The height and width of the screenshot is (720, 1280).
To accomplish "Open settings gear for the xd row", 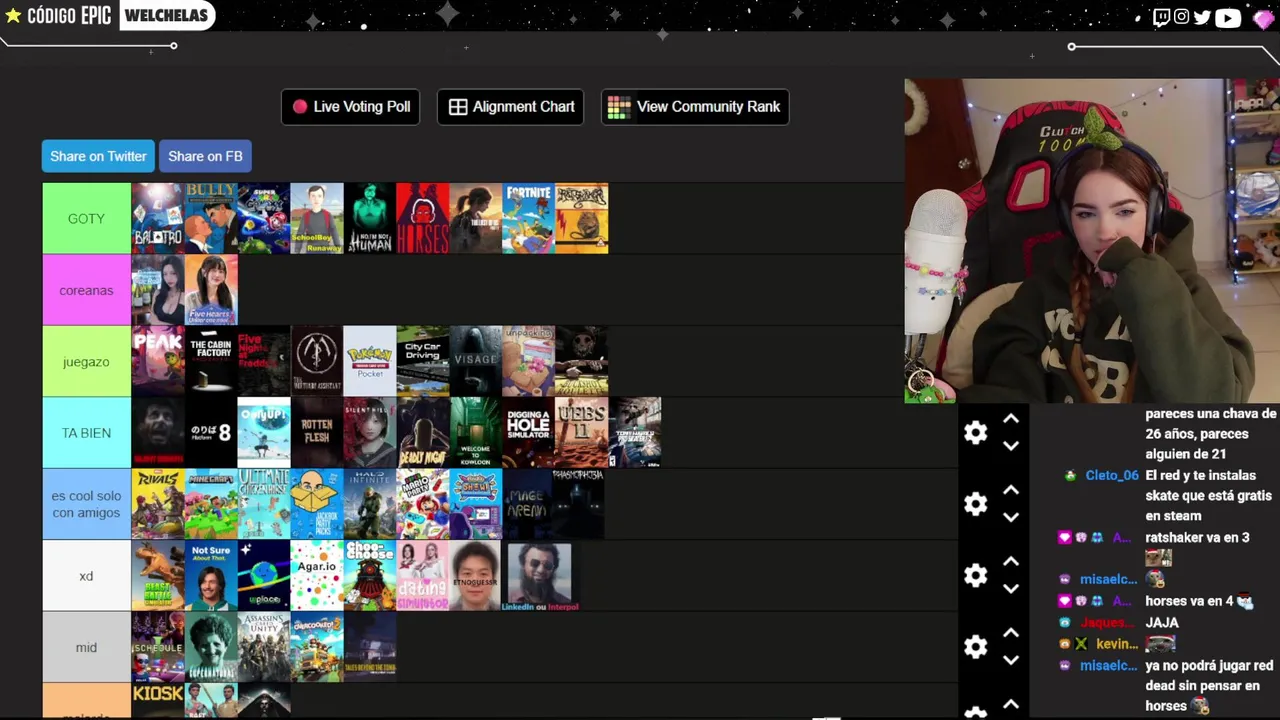I will pyautogui.click(x=975, y=575).
